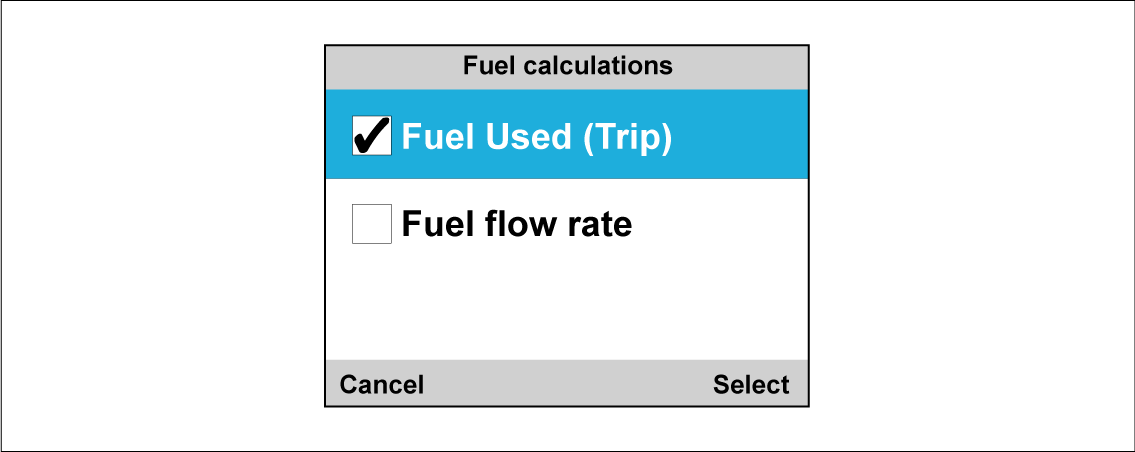Click the gray footer bar between Cancel and Select
This screenshot has width=1135, height=452.
click(568, 383)
